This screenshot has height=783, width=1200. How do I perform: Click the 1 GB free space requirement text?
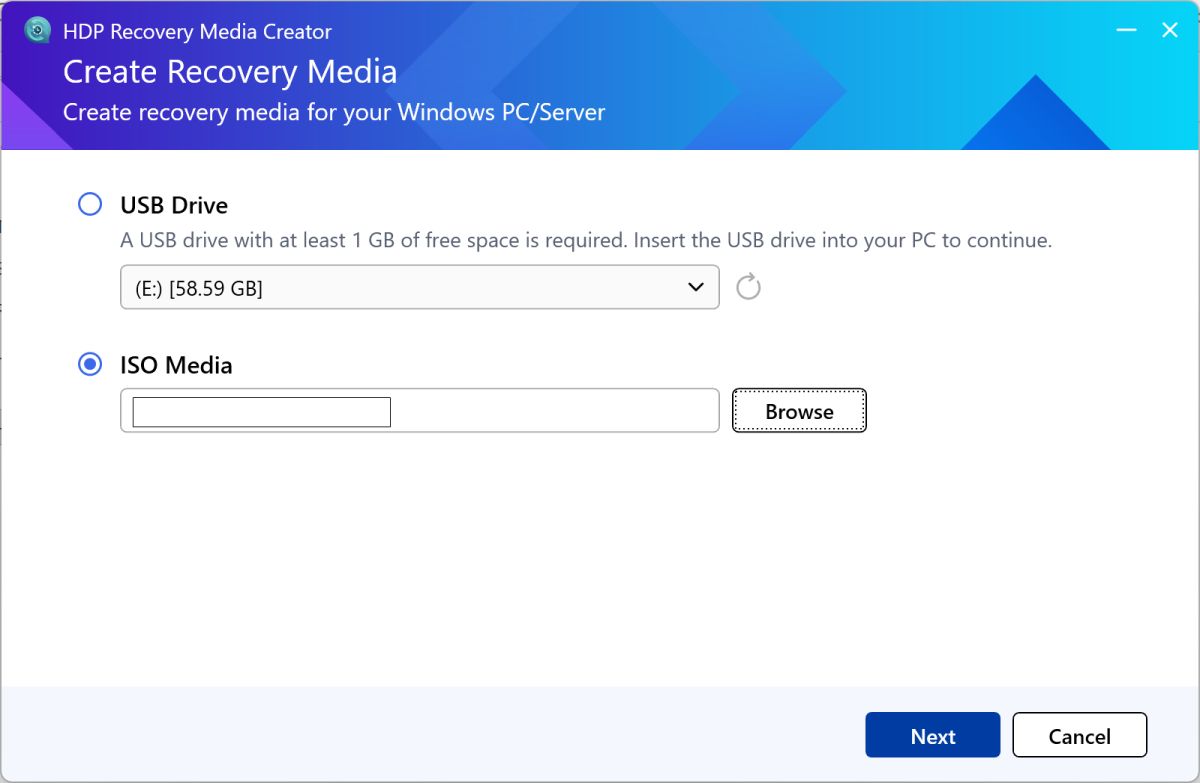tap(586, 241)
